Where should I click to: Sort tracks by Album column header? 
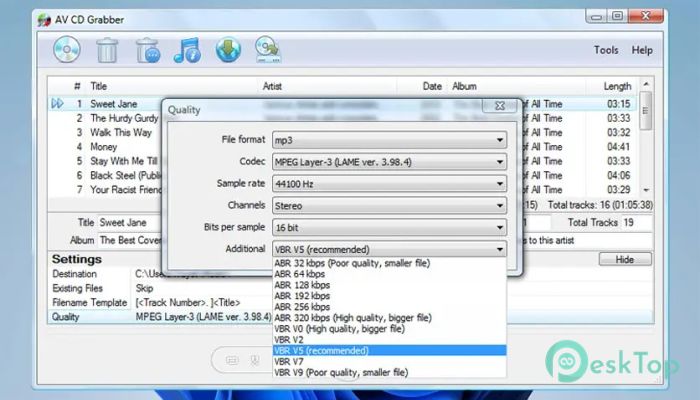click(464, 86)
